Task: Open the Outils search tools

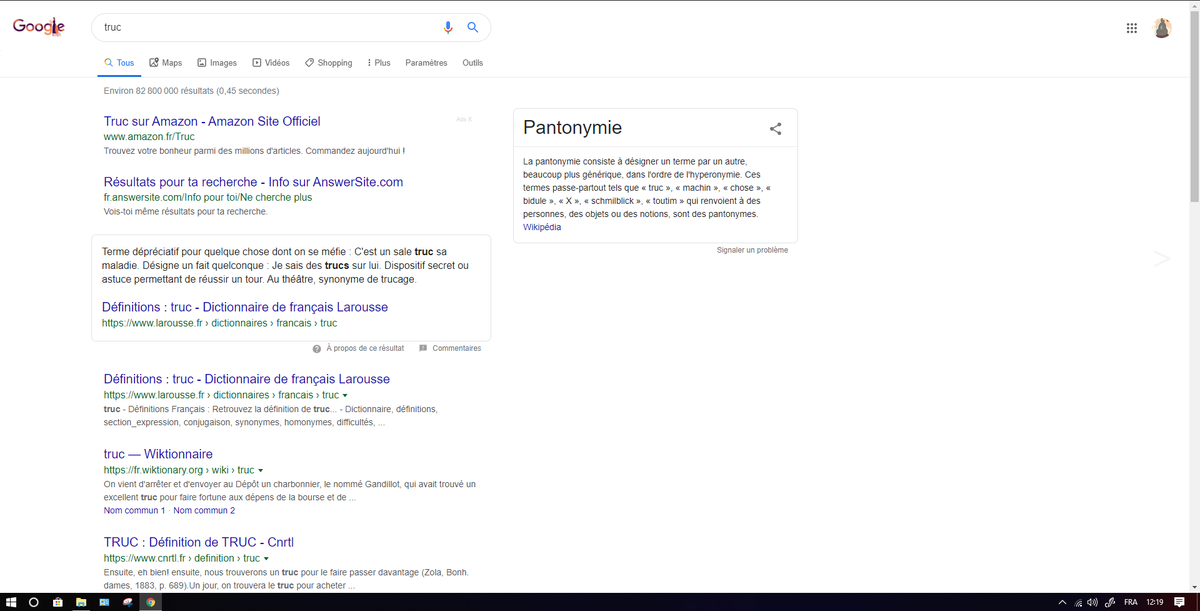Action: [x=472, y=63]
